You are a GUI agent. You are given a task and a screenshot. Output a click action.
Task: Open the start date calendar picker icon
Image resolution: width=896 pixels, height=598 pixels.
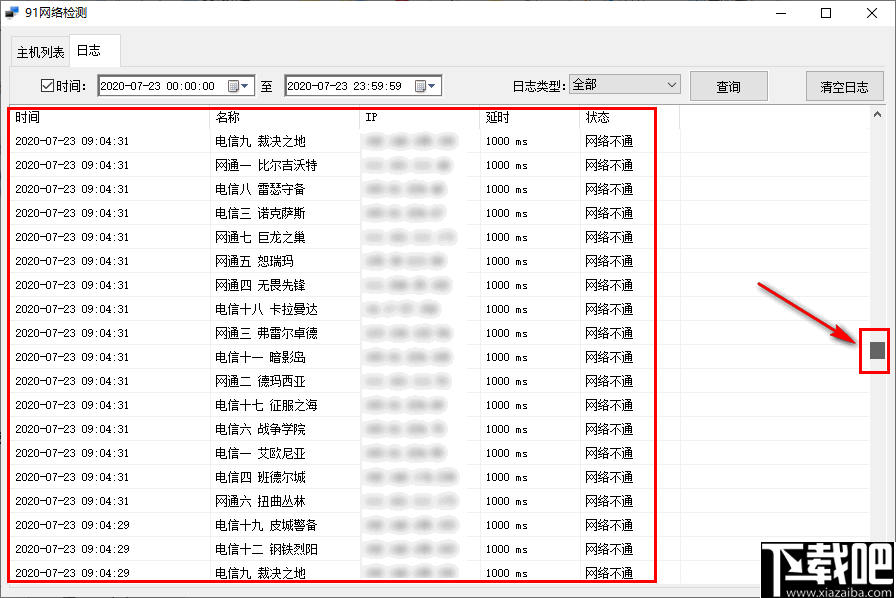pyautogui.click(x=233, y=85)
